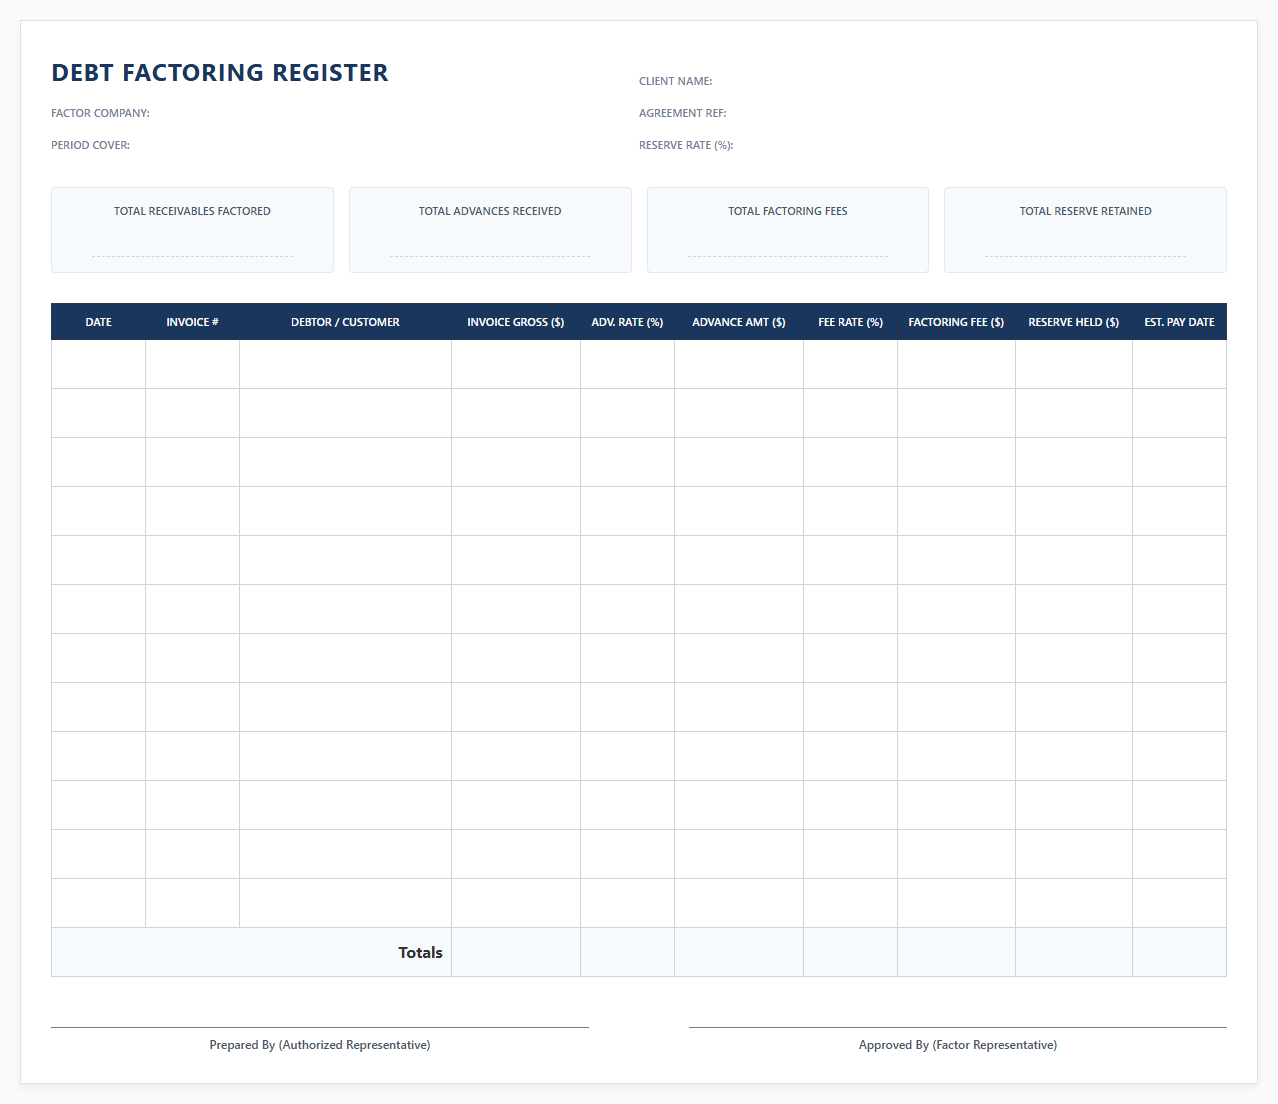Select the Totals cell under Invoice Gross ($)
This screenshot has height=1104, width=1278.
pos(516,952)
